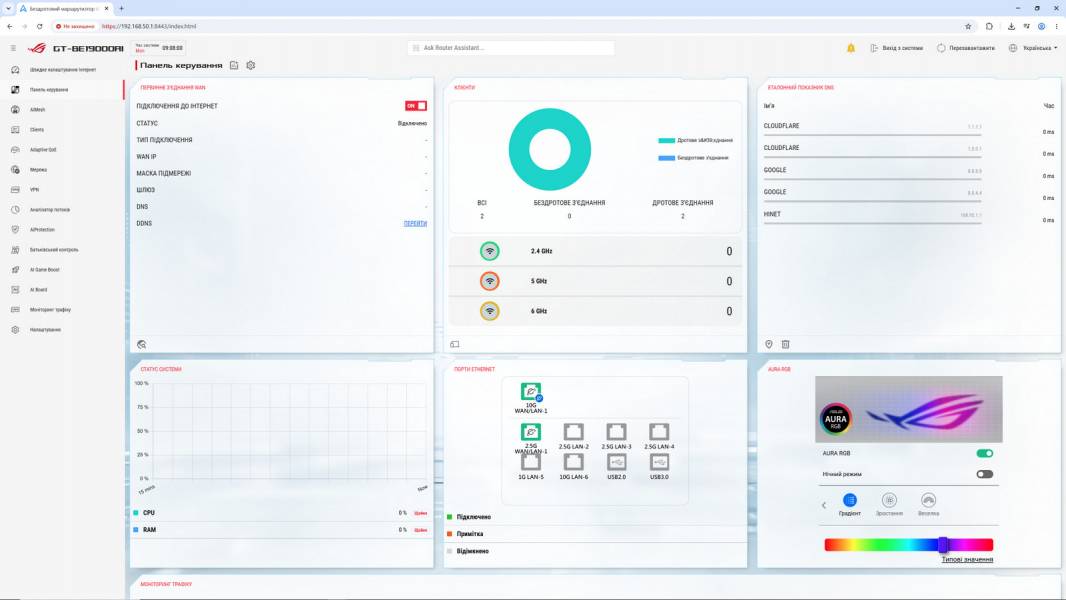Follow the ПЕРЕЙТИ link next to DDNS
This screenshot has width=1066, height=600.
[415, 224]
